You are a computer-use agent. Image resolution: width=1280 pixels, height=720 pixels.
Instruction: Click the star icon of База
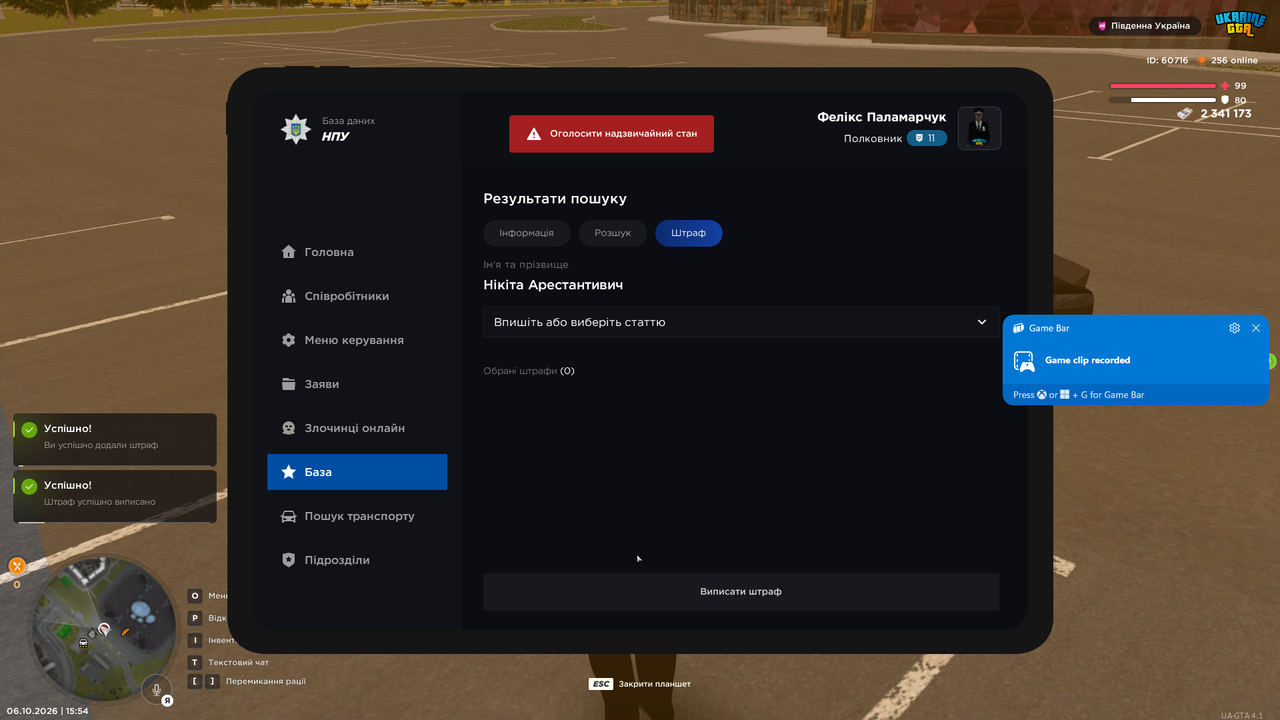288,472
